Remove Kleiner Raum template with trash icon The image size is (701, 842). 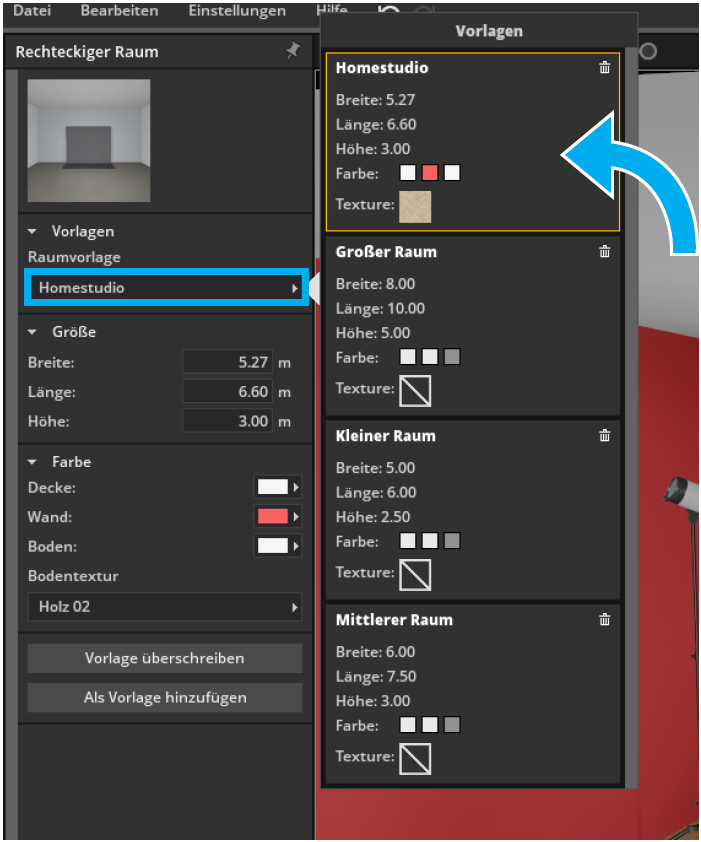point(604,436)
